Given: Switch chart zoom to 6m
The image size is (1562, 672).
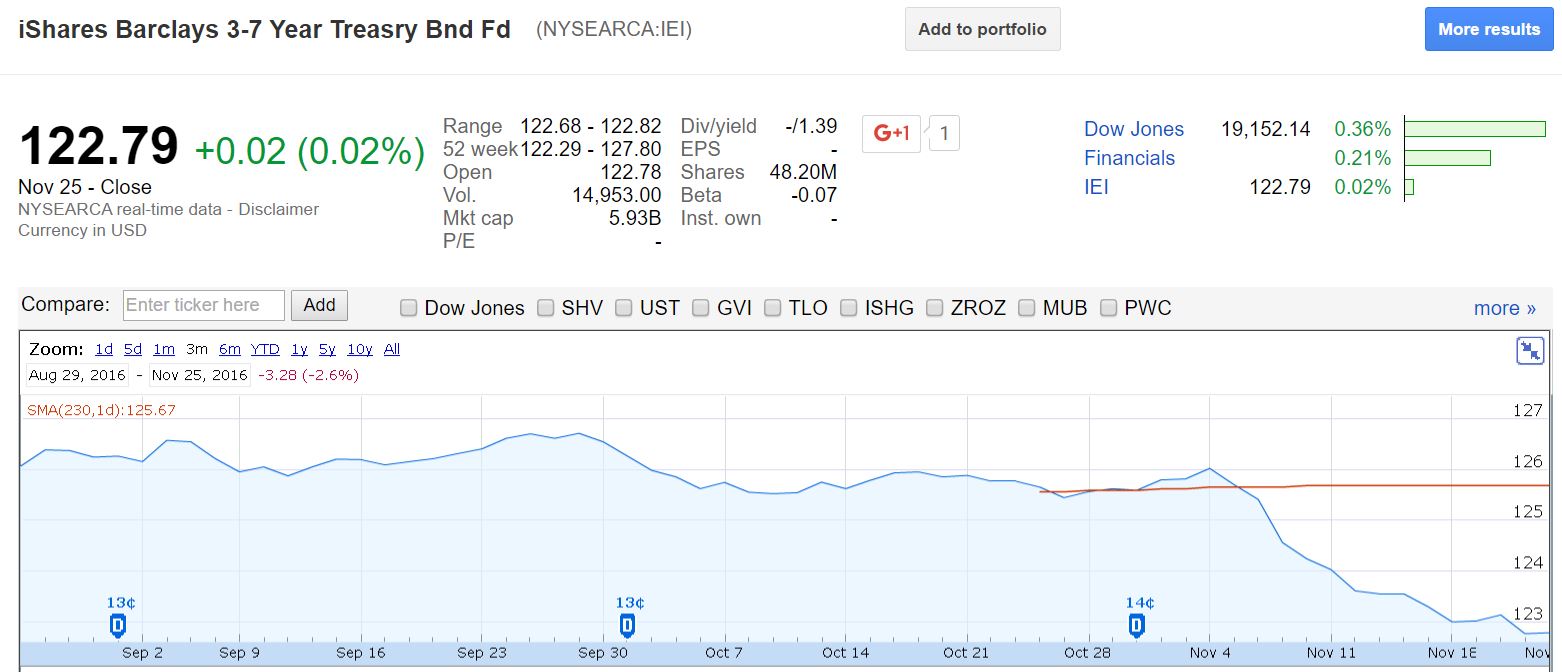Looking at the screenshot, I should pos(230,349).
